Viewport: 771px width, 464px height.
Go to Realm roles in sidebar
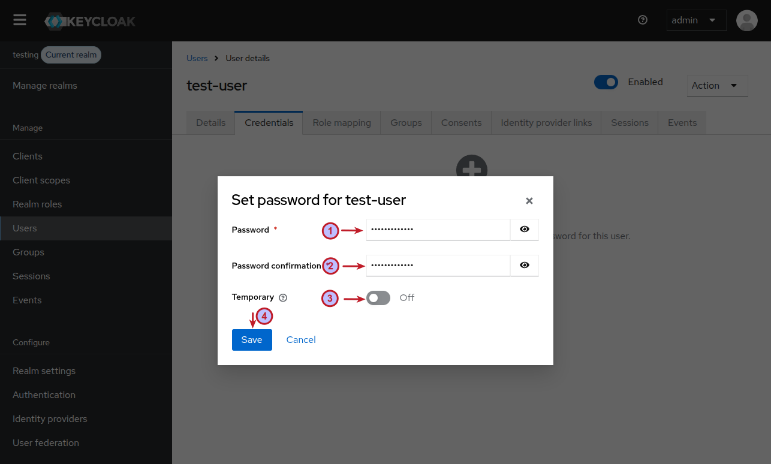point(37,204)
